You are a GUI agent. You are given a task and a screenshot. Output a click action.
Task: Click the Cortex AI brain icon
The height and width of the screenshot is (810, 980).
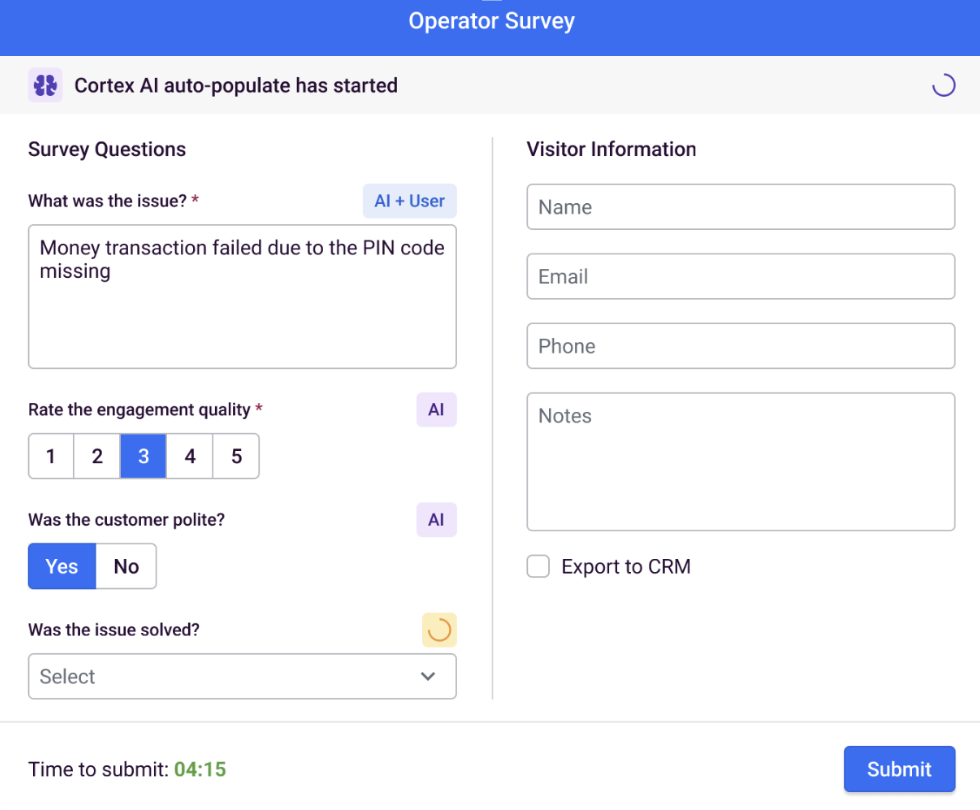tap(45, 85)
